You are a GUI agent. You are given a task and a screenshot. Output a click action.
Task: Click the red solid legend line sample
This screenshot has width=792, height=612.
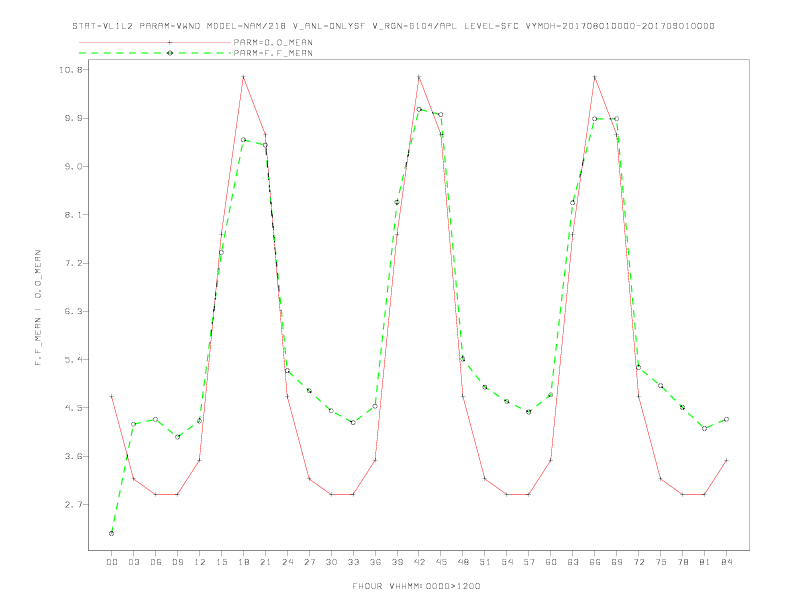pos(155,42)
